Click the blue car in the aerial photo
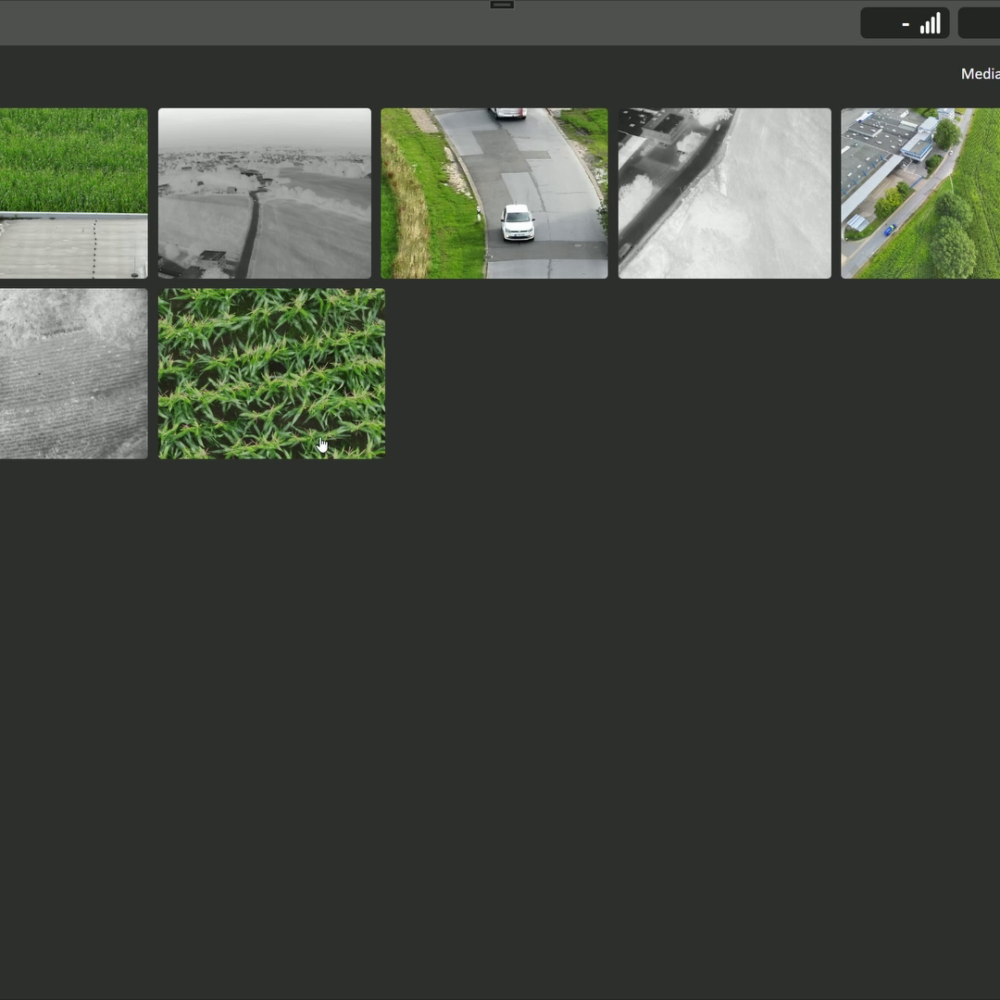 (x=890, y=229)
